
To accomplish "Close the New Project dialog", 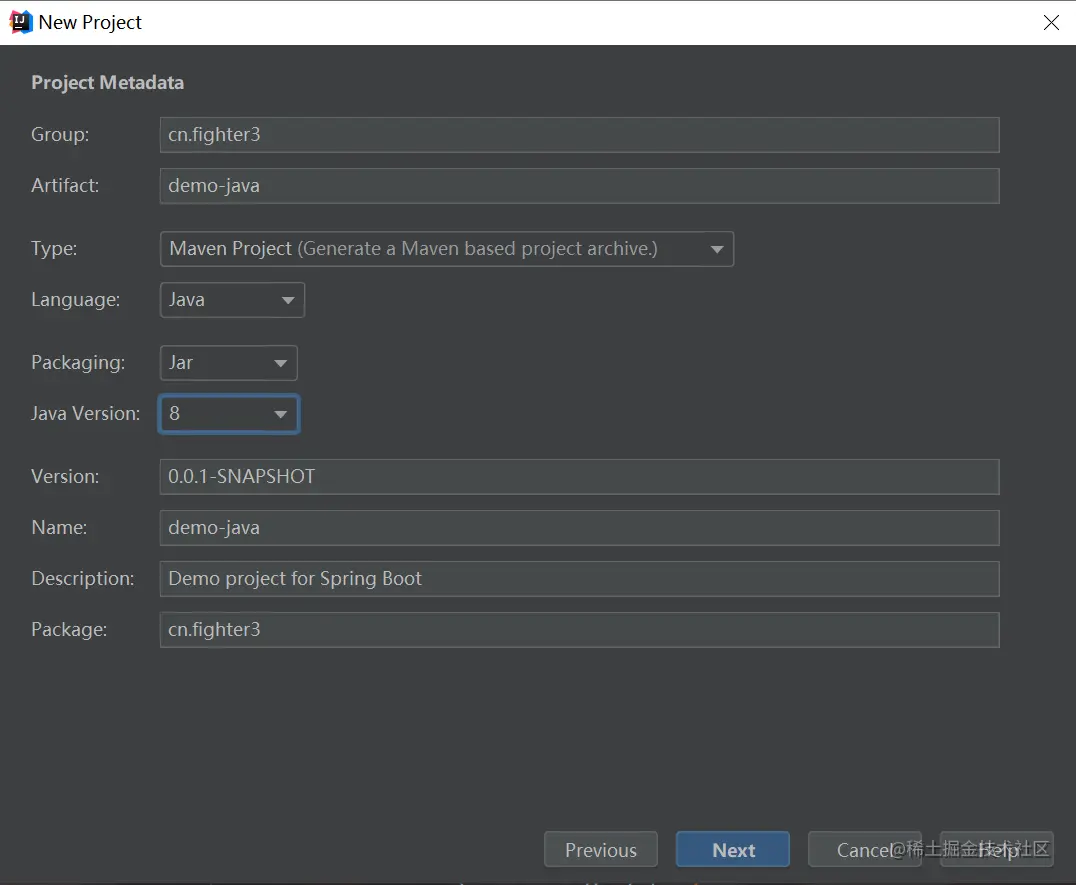I will pyautogui.click(x=1051, y=23).
